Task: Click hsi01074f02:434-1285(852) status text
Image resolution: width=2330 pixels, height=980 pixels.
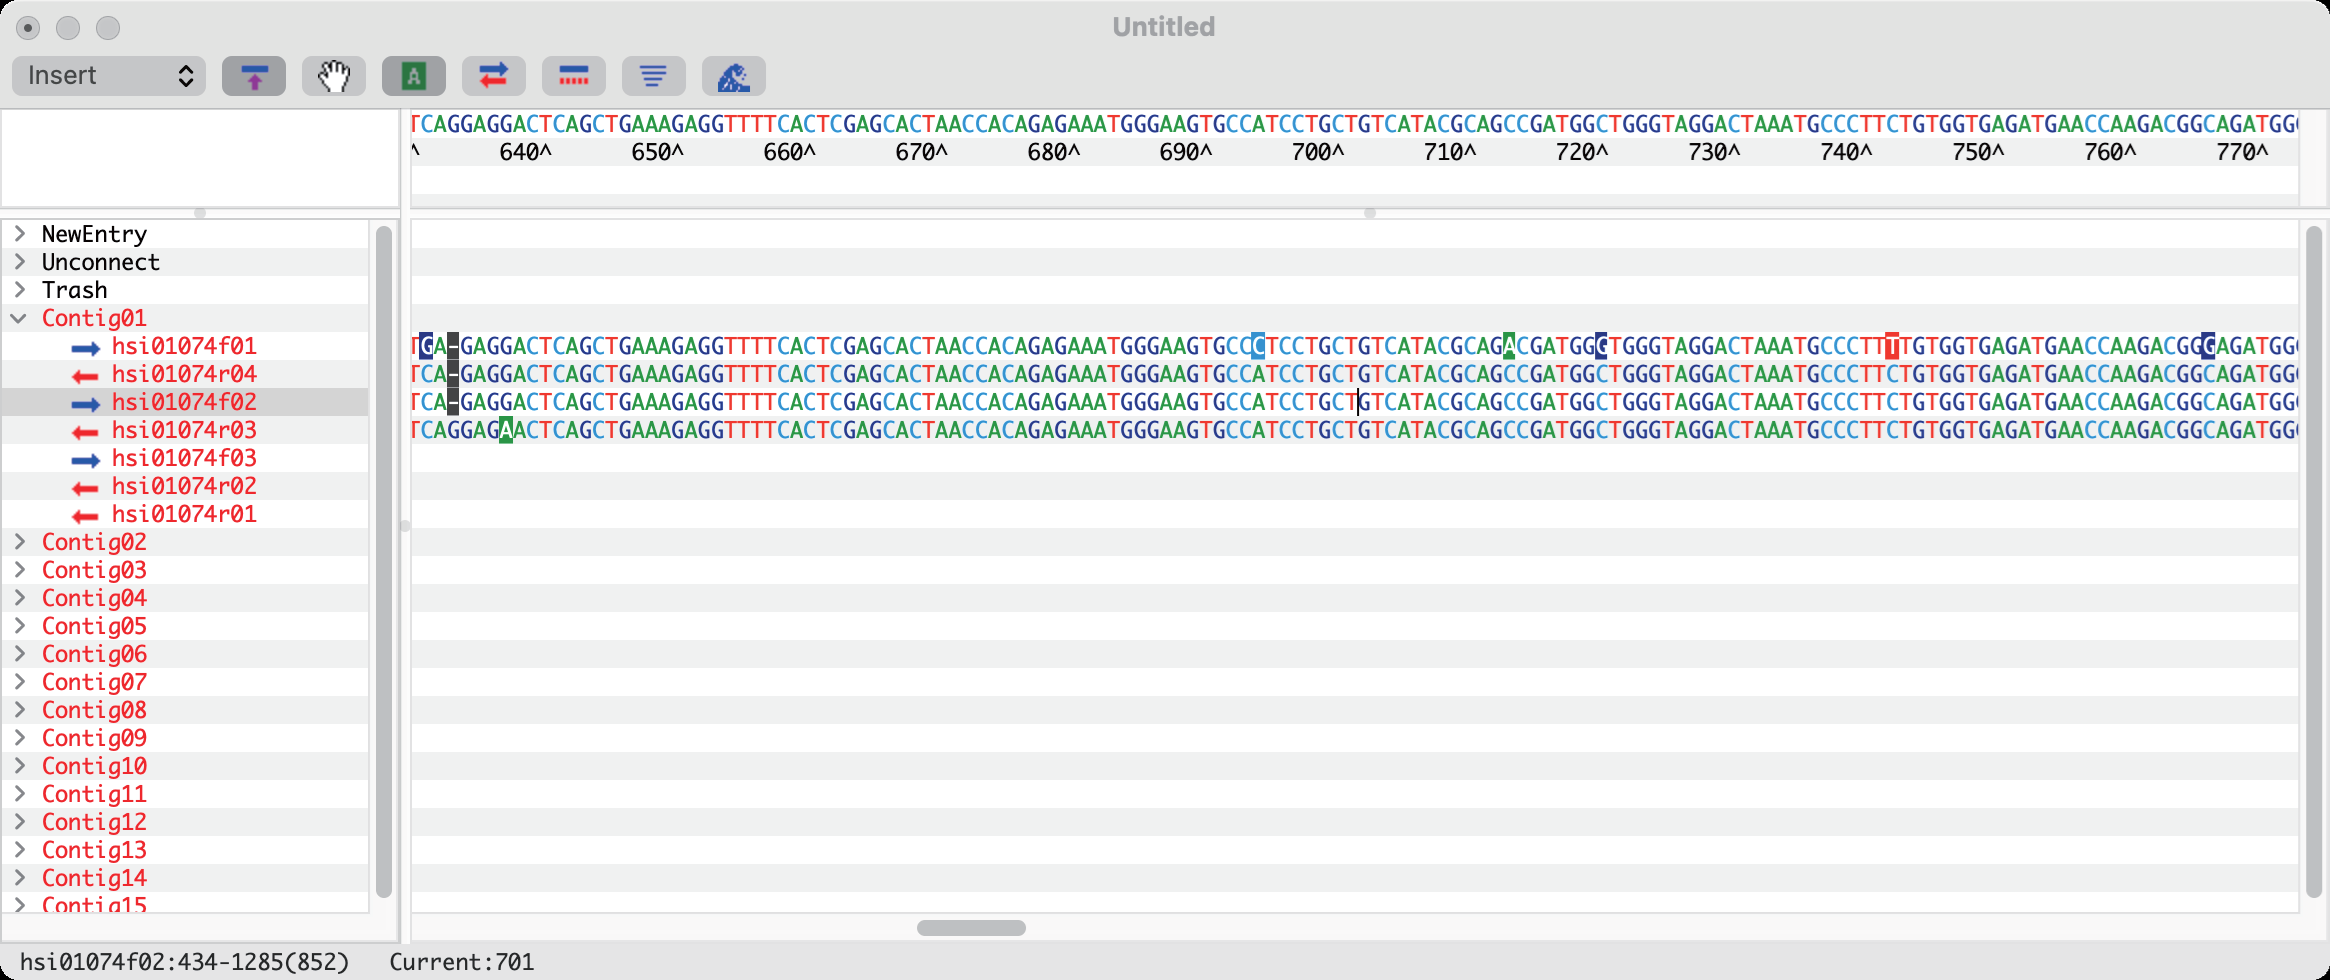Action: pos(185,962)
